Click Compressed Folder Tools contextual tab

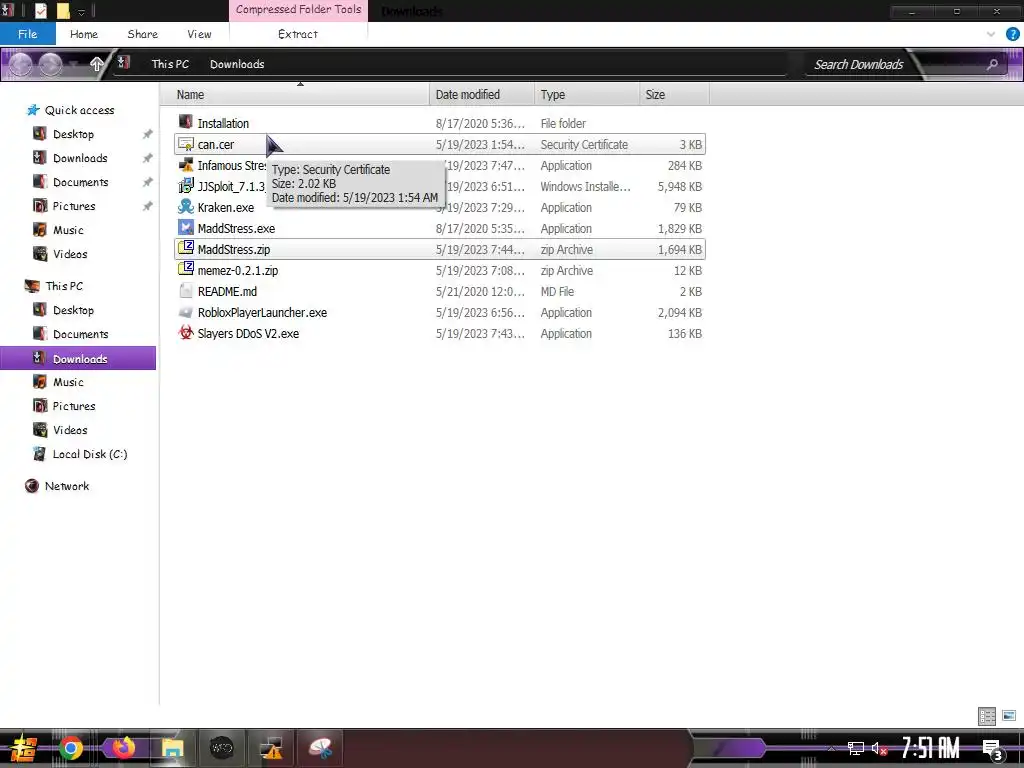pyautogui.click(x=298, y=10)
